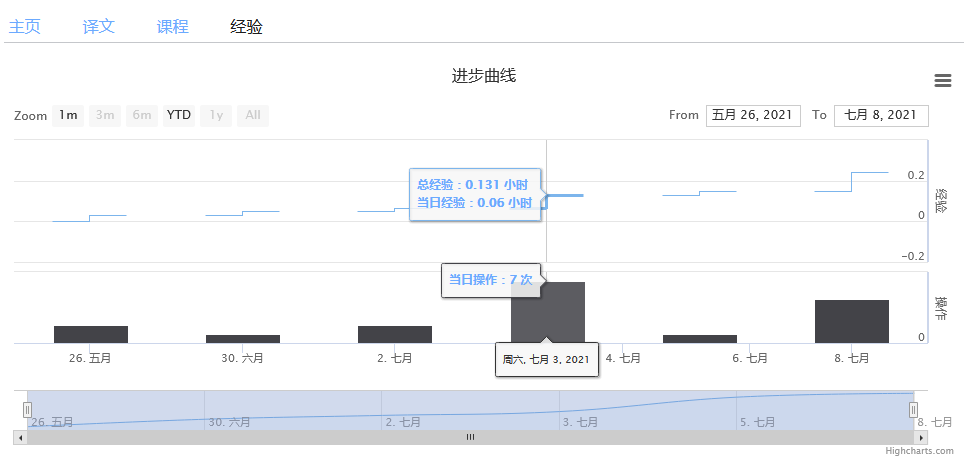Open the 课程 tab
Image resolution: width=970 pixels, height=462 pixels.
pyautogui.click(x=173, y=27)
